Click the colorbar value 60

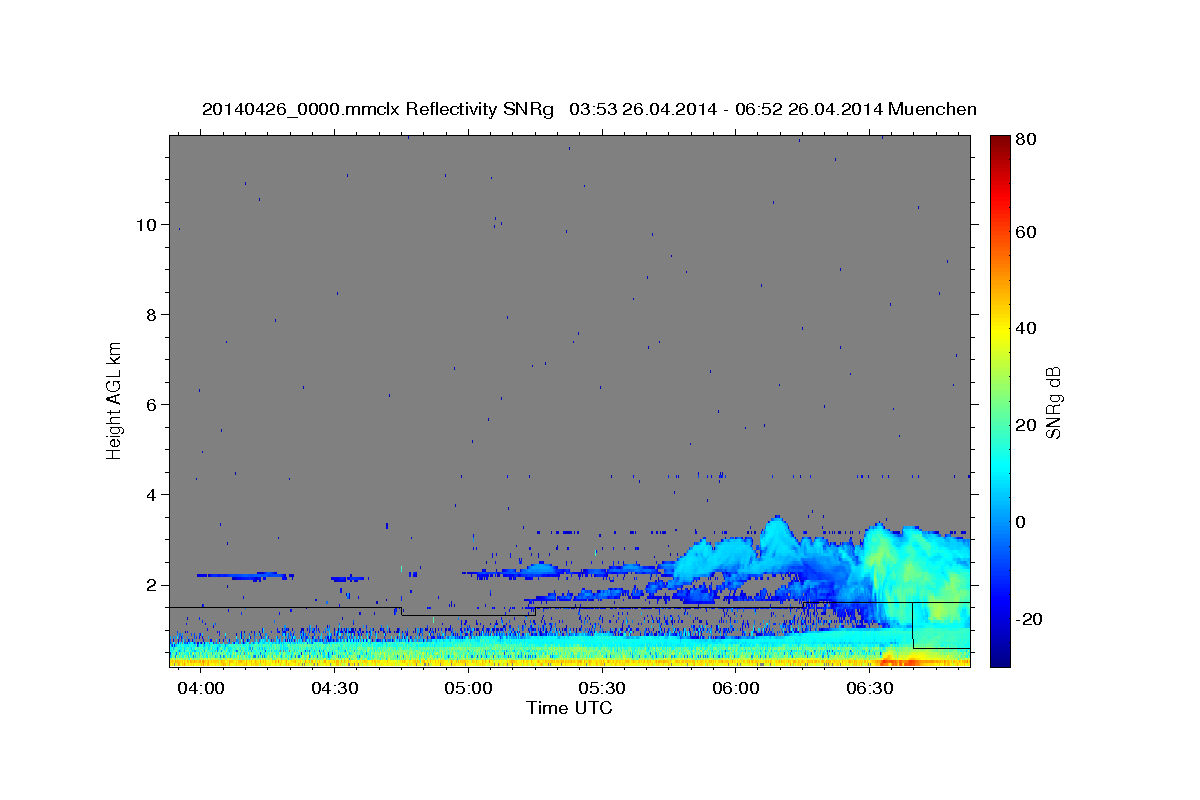click(1025, 232)
